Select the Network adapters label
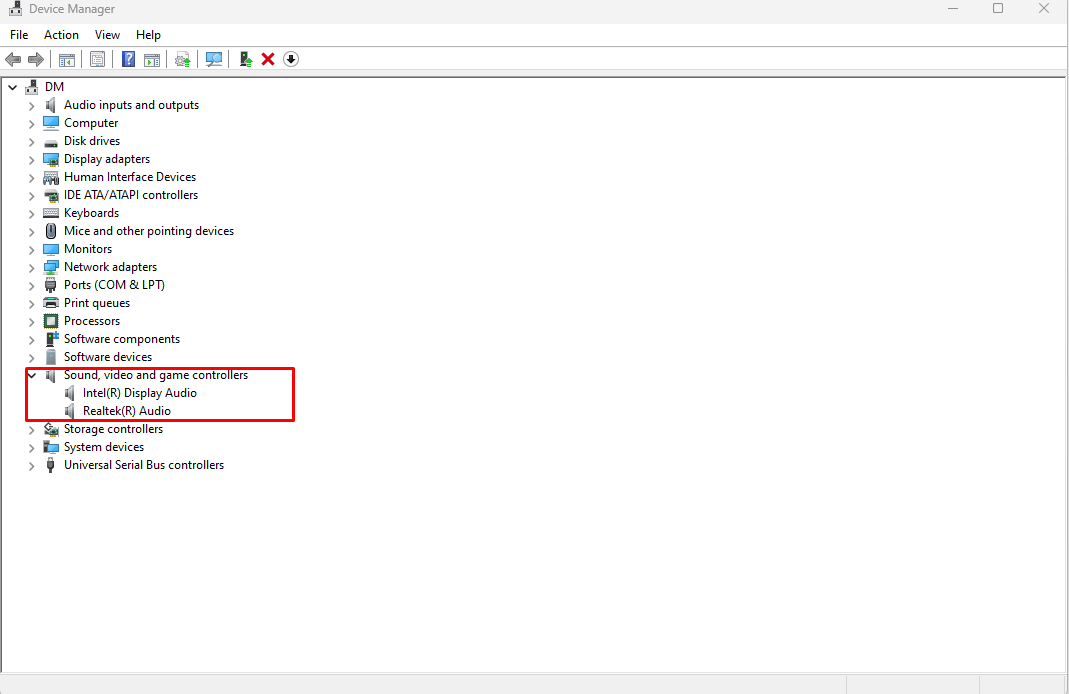Viewport: 1069px width, 694px height. tap(110, 267)
